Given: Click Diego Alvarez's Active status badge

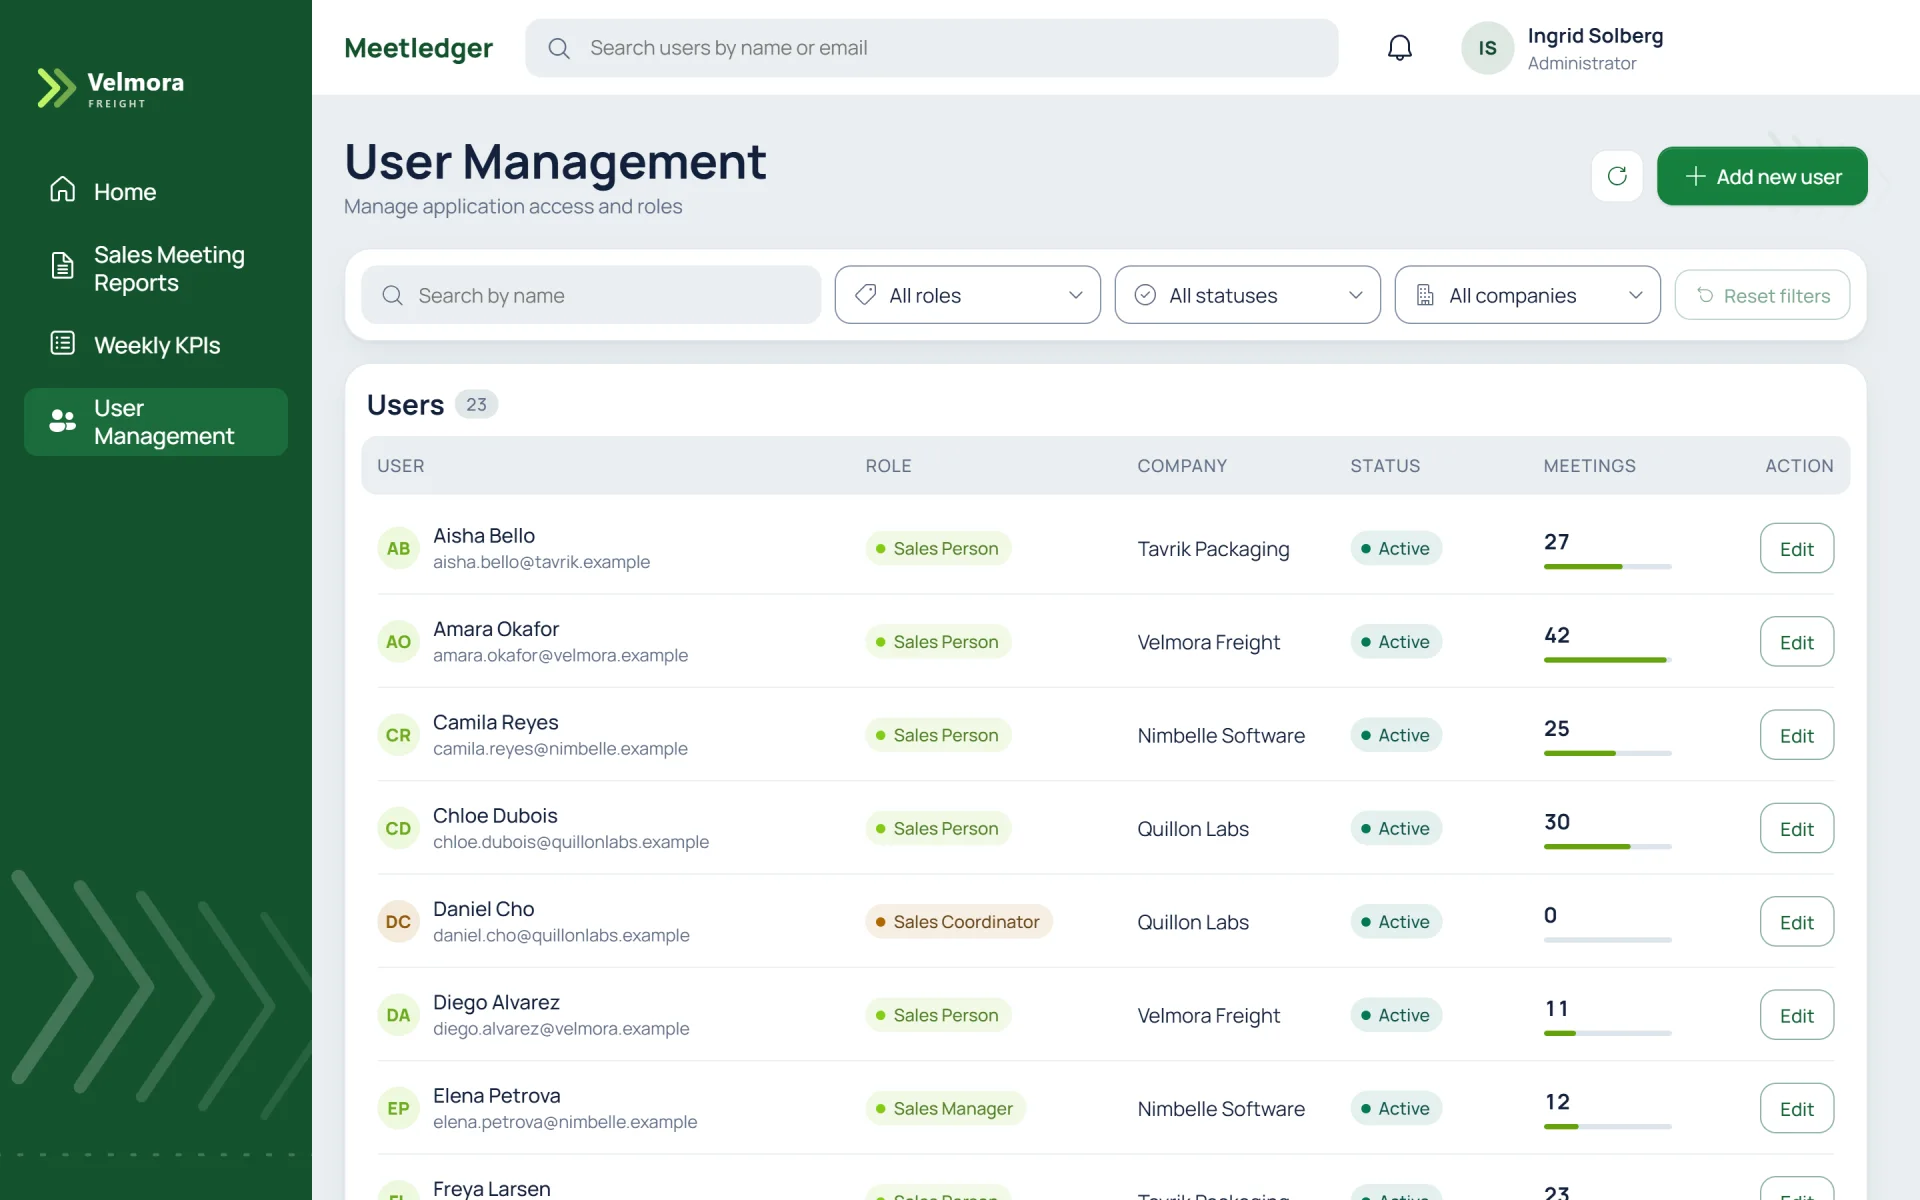Looking at the screenshot, I should pyautogui.click(x=1395, y=1015).
